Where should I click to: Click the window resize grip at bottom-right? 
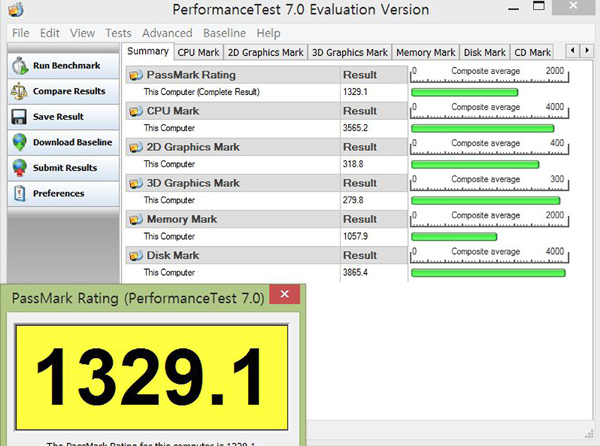(589, 434)
